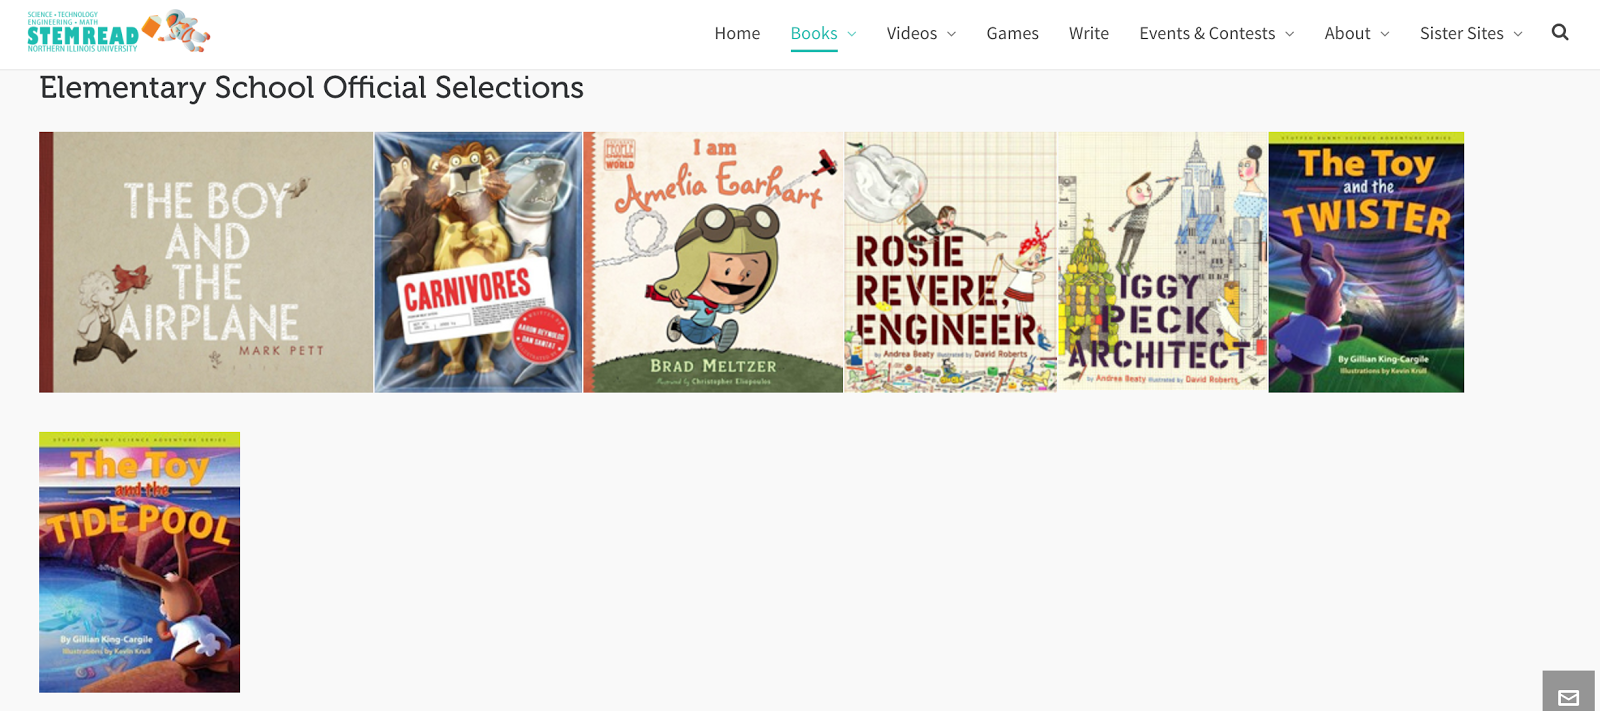Click the mail envelope contact icon
The width and height of the screenshot is (1600, 711).
coord(1568,697)
